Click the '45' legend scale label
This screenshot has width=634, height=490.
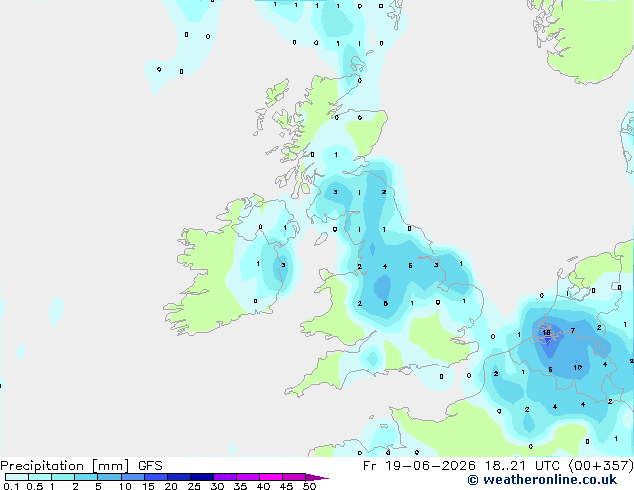coord(286,486)
